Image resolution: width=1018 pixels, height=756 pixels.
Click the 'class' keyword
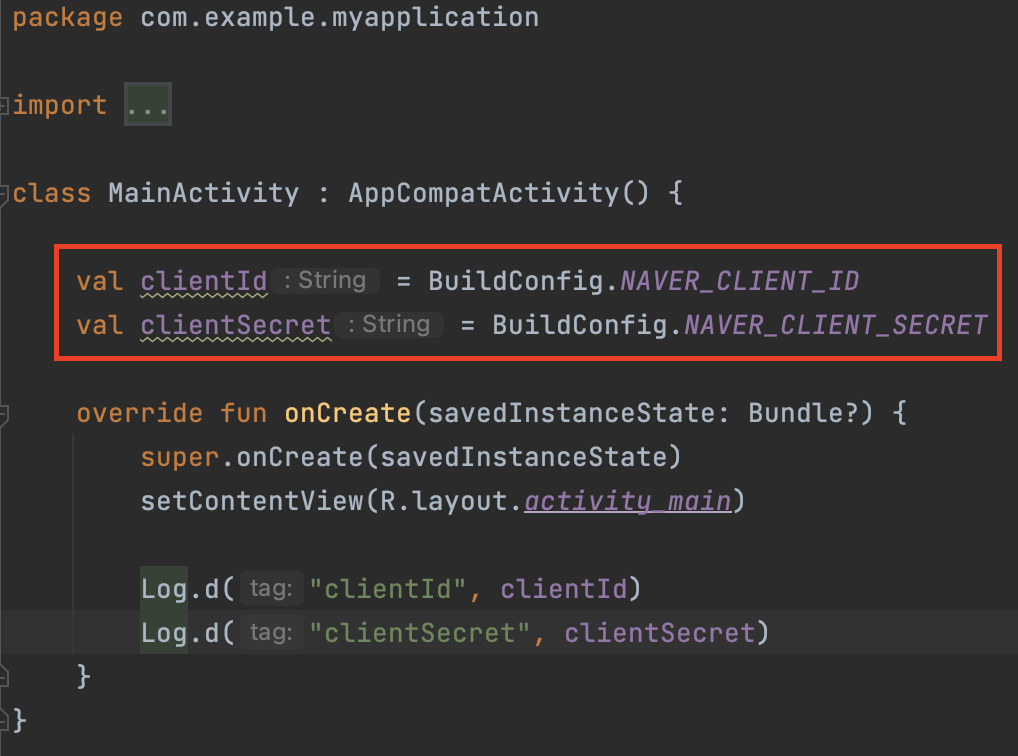pyautogui.click(x=52, y=193)
